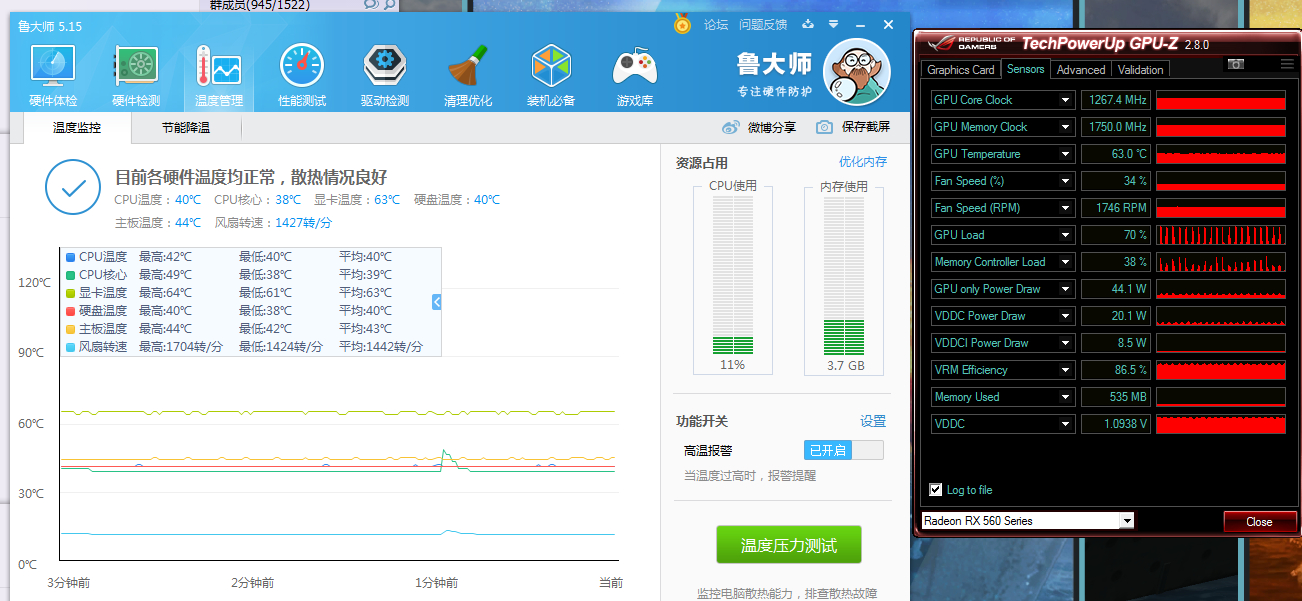Click the gold medal icon in title bar
The width and height of the screenshot is (1302, 601).
tap(682, 23)
